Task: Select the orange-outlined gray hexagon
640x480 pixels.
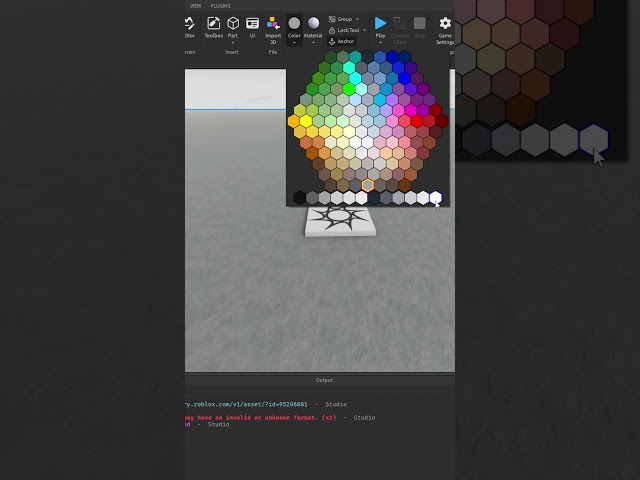Action: [x=368, y=185]
